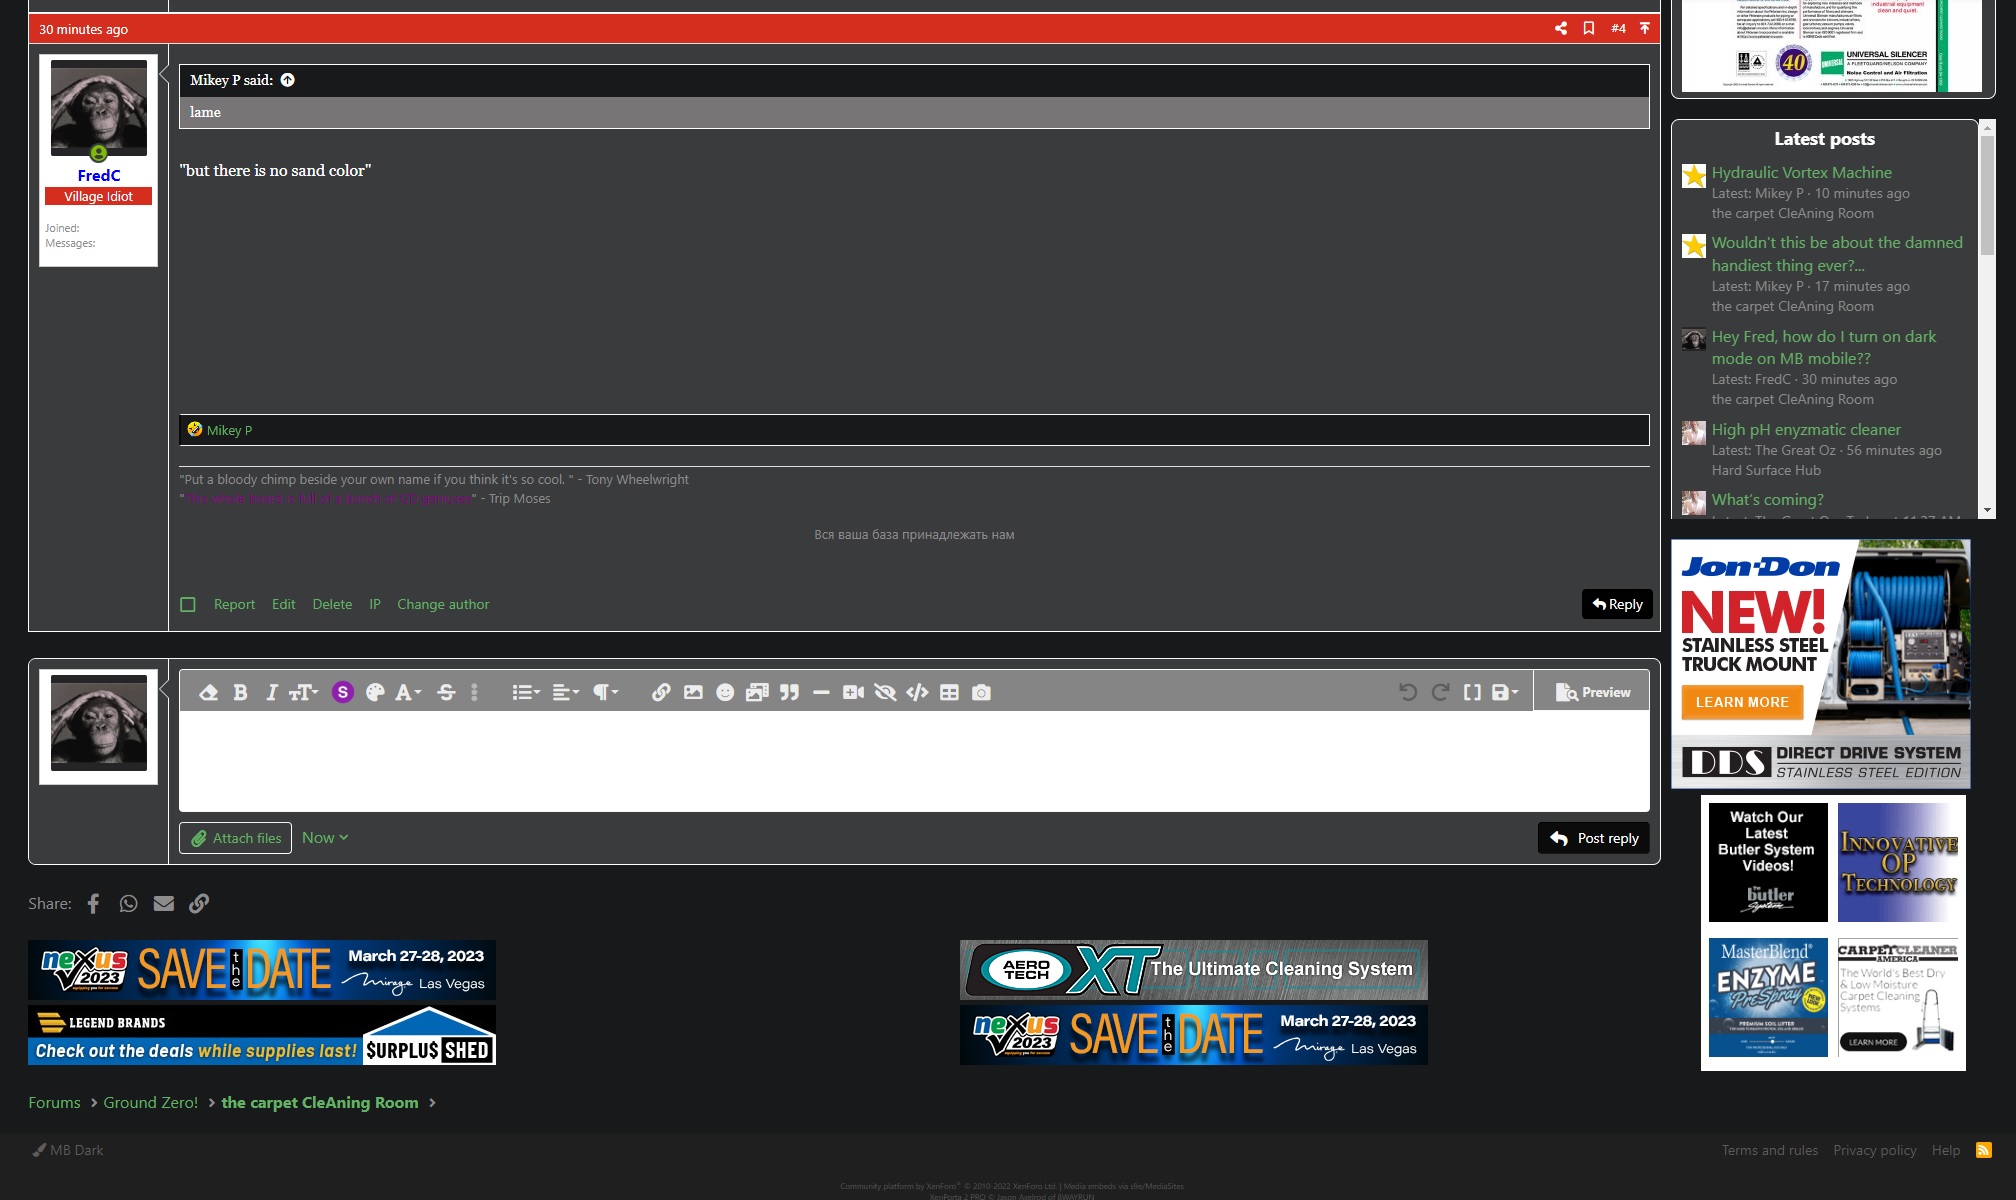Viewport: 2016px width, 1200px height.
Task: Tick the post selection checkbox
Action: (x=188, y=604)
